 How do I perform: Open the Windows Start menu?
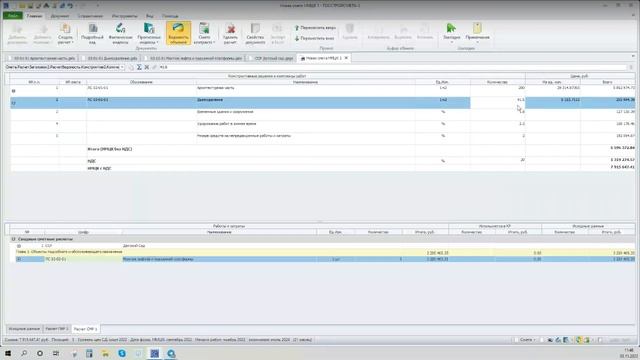(x=8, y=353)
